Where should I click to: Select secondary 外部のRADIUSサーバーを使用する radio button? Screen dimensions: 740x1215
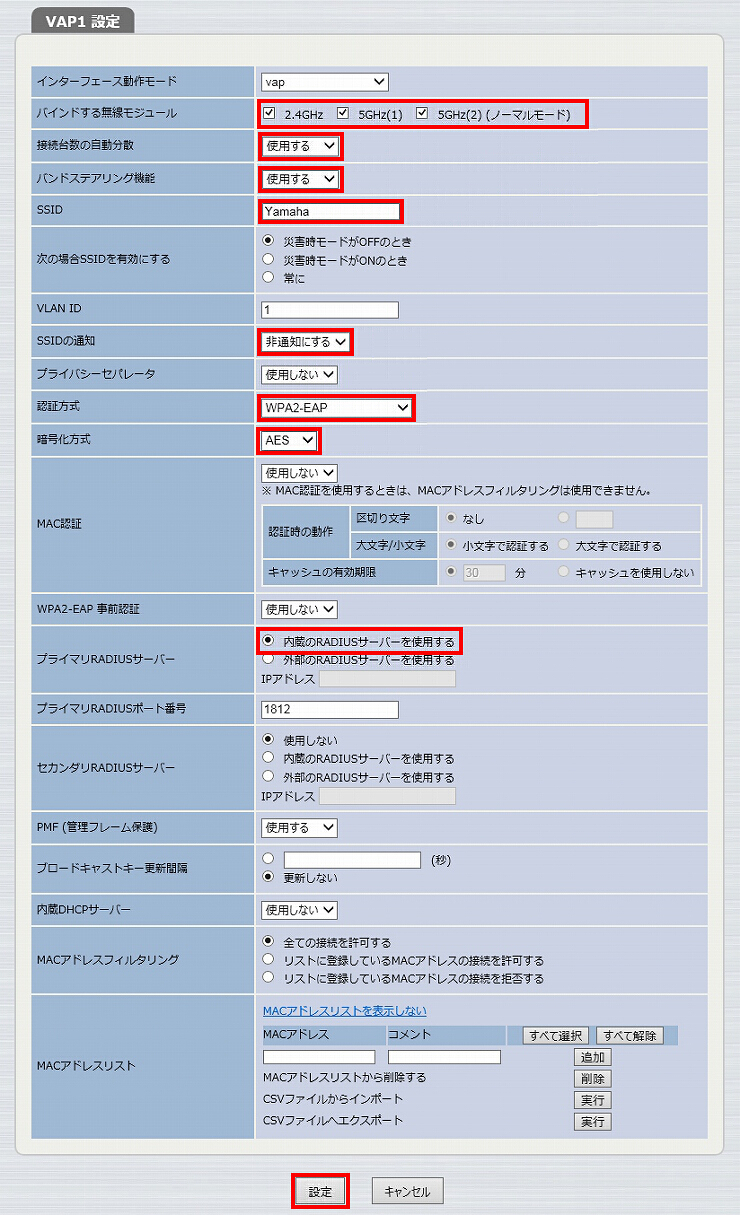268,776
